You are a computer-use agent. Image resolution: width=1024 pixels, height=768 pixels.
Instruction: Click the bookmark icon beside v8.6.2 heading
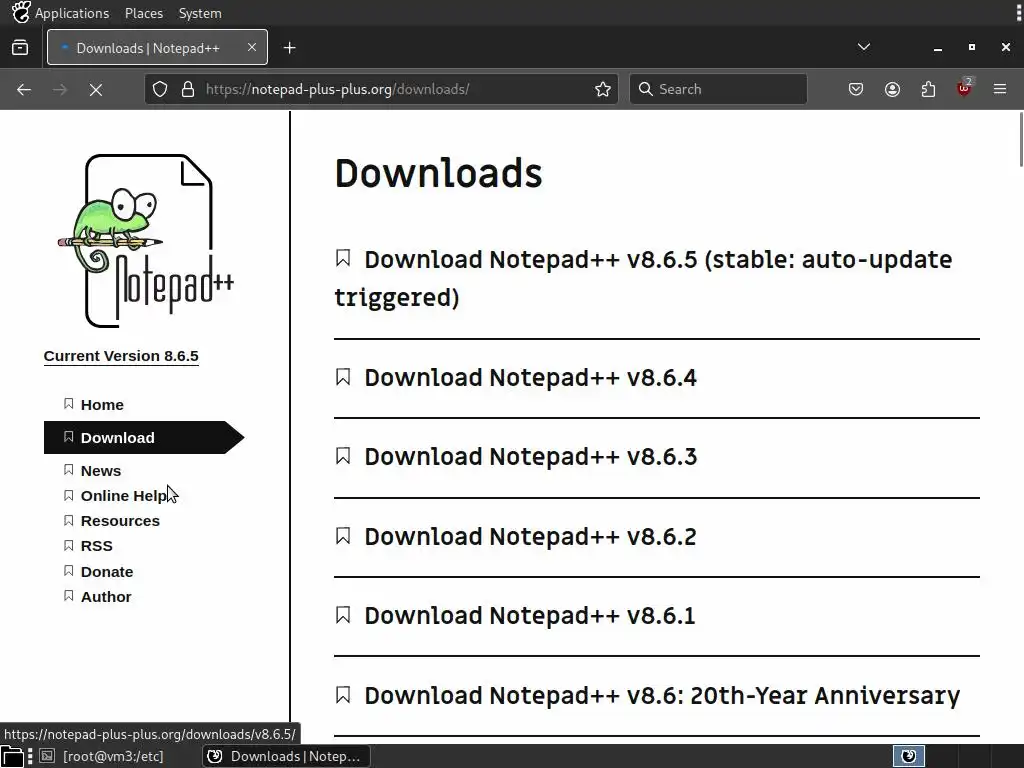point(343,536)
